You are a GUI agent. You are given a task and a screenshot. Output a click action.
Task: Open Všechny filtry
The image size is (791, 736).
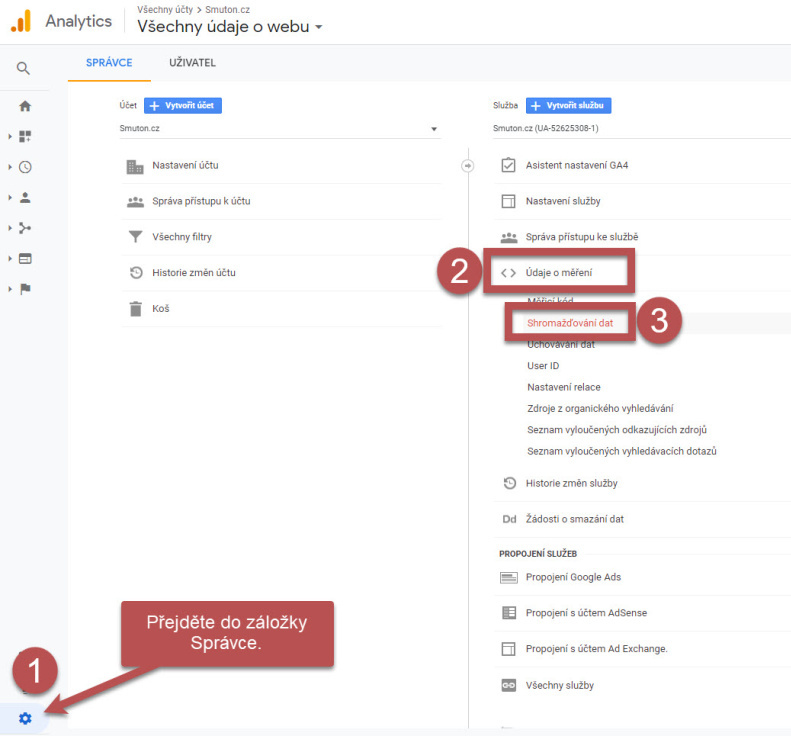[x=280, y=237]
